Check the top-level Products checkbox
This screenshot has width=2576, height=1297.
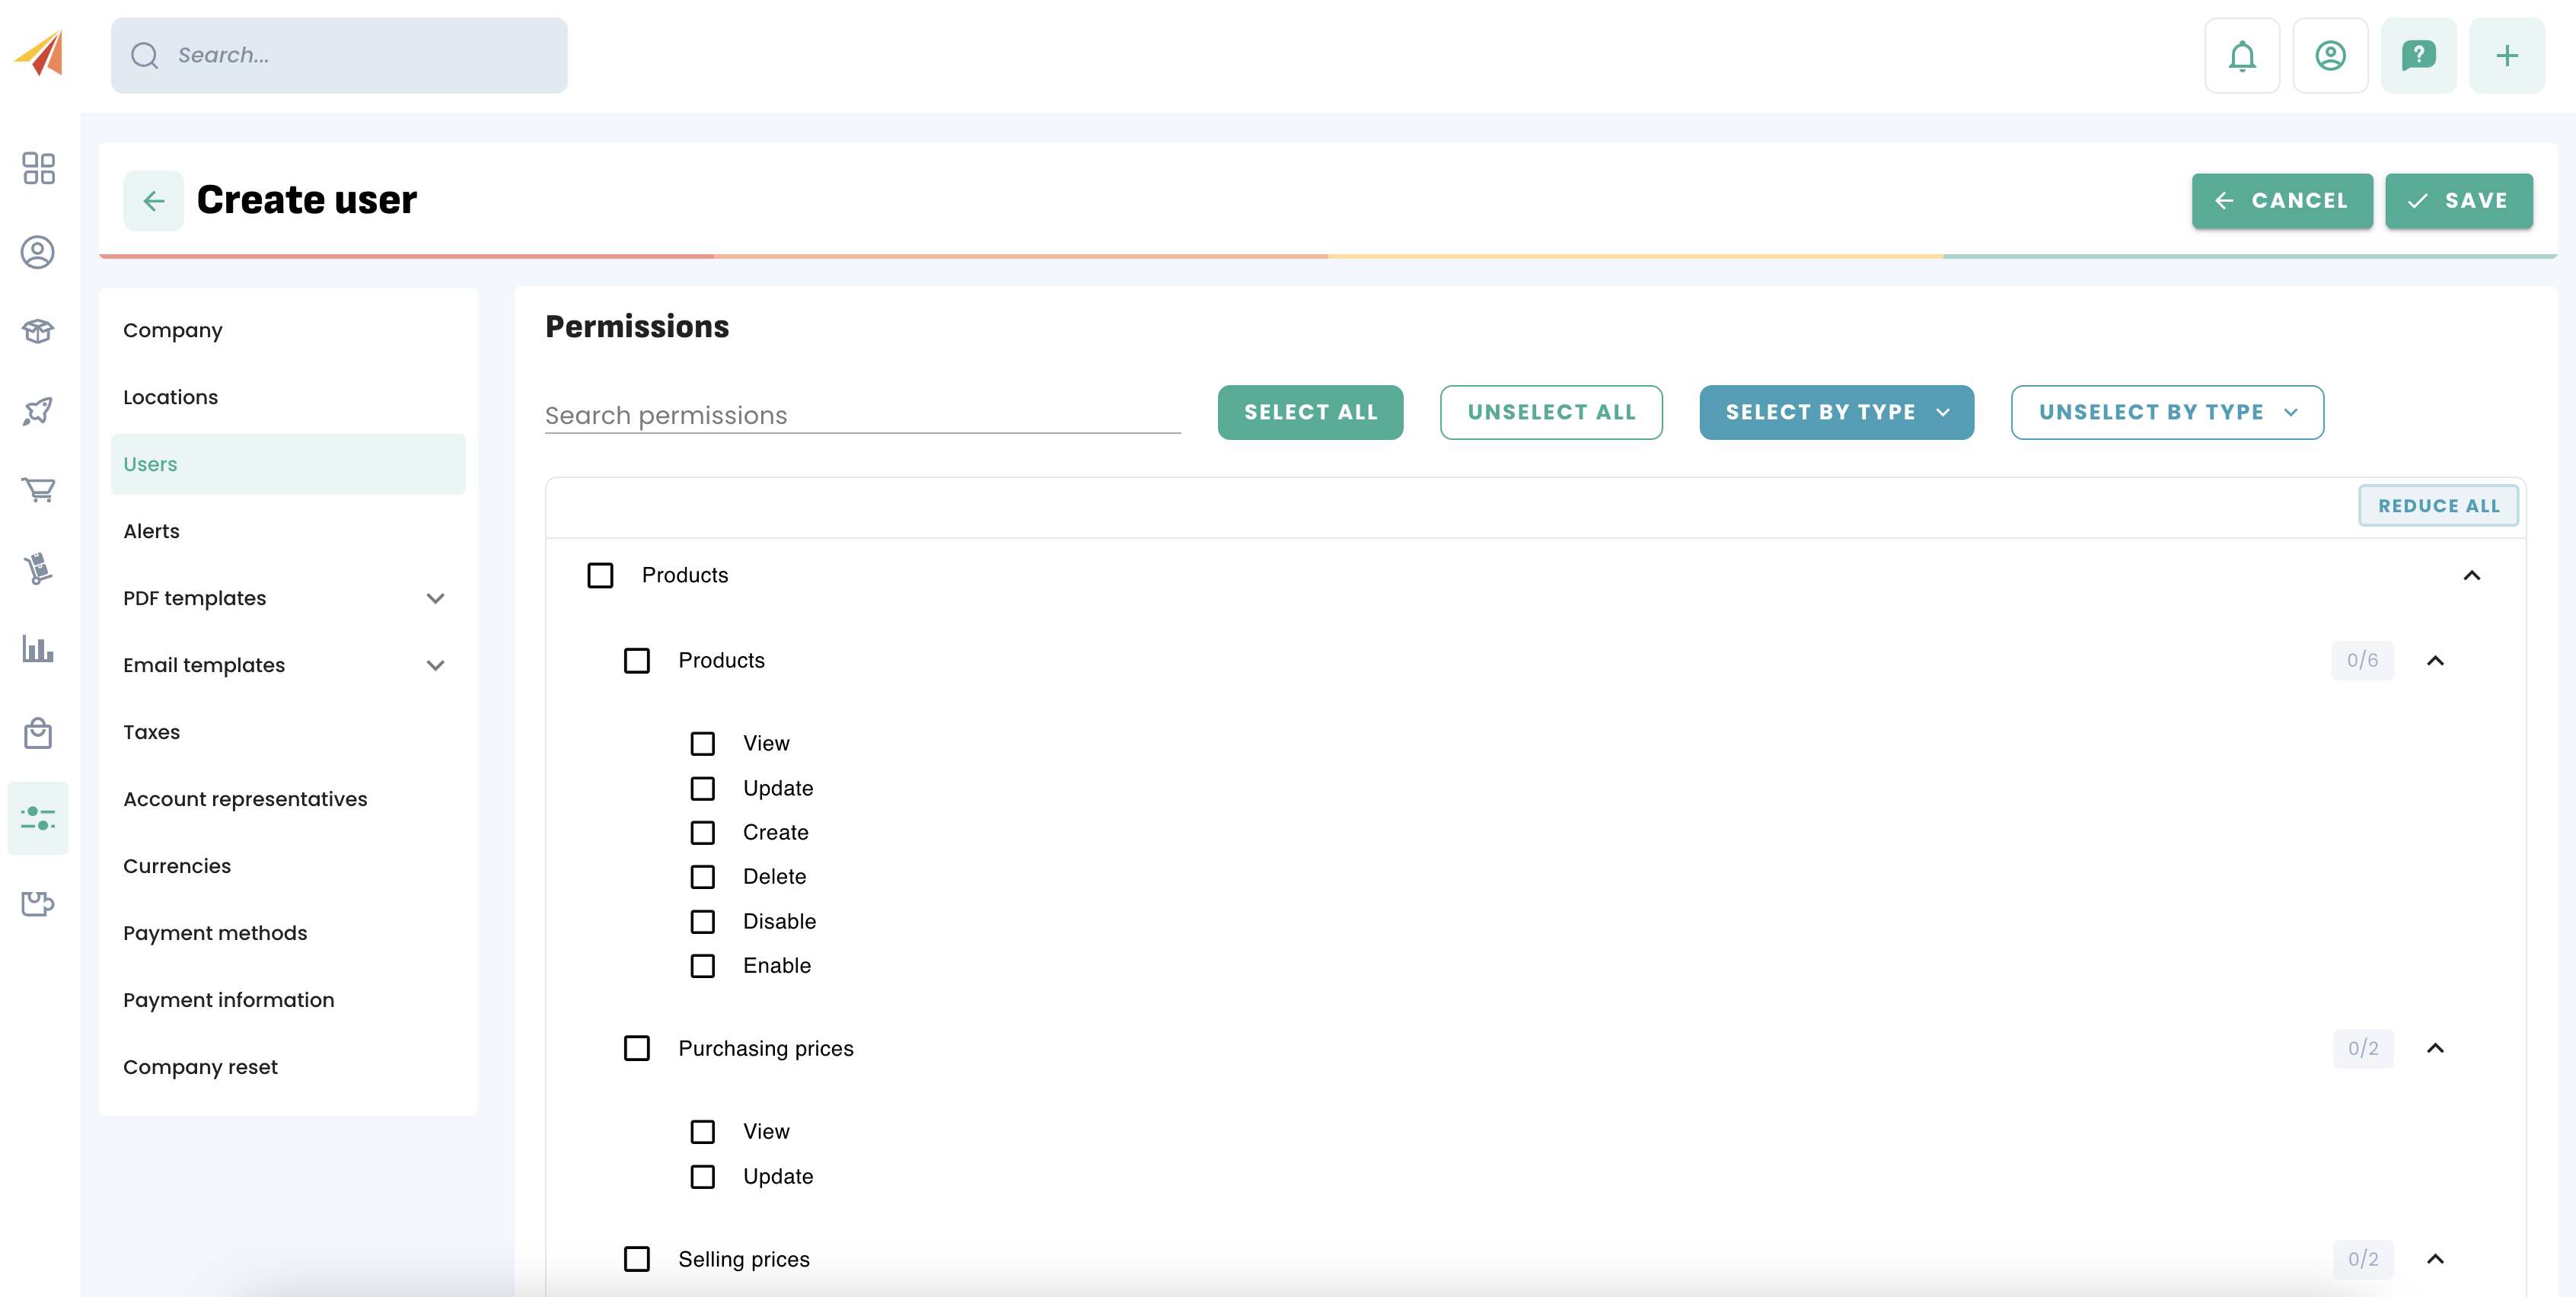pyautogui.click(x=600, y=576)
